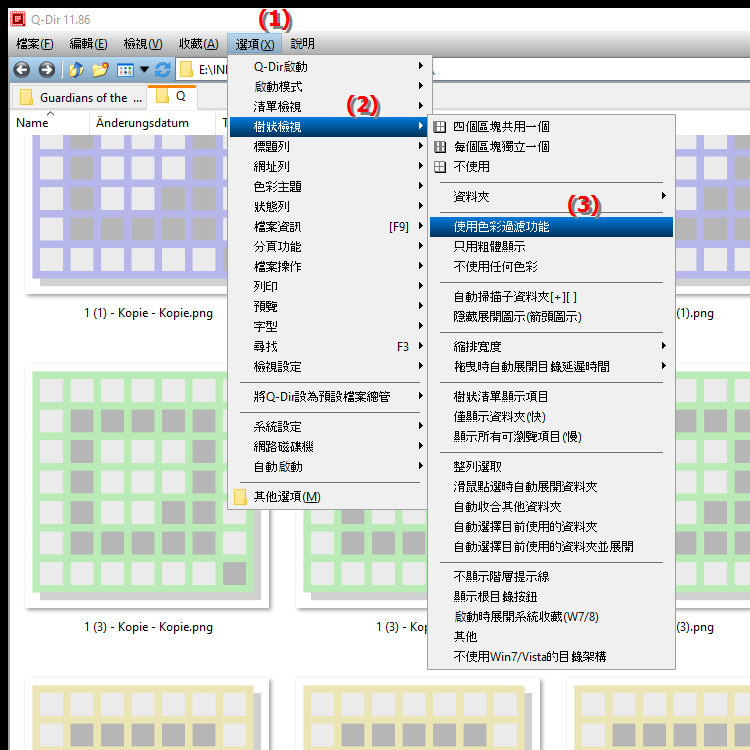This screenshot has width=750, height=750.
Task: Click the Q-Dir application logo icon
Action: [x=17, y=19]
